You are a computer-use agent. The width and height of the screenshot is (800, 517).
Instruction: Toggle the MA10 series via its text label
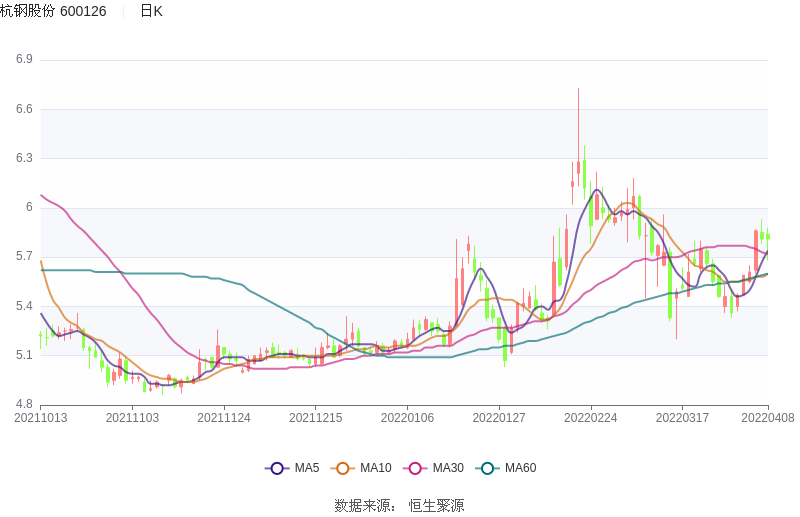(x=375, y=468)
